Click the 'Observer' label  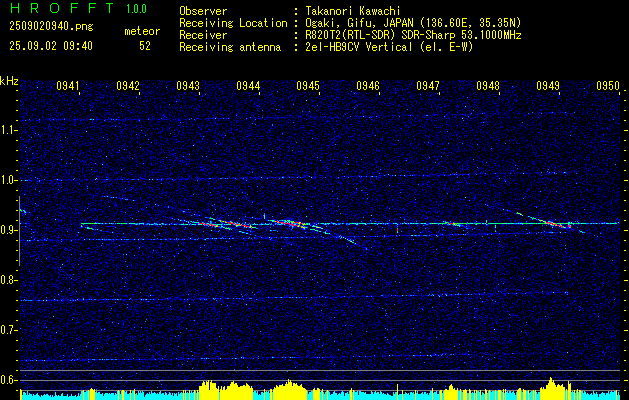pos(203,11)
